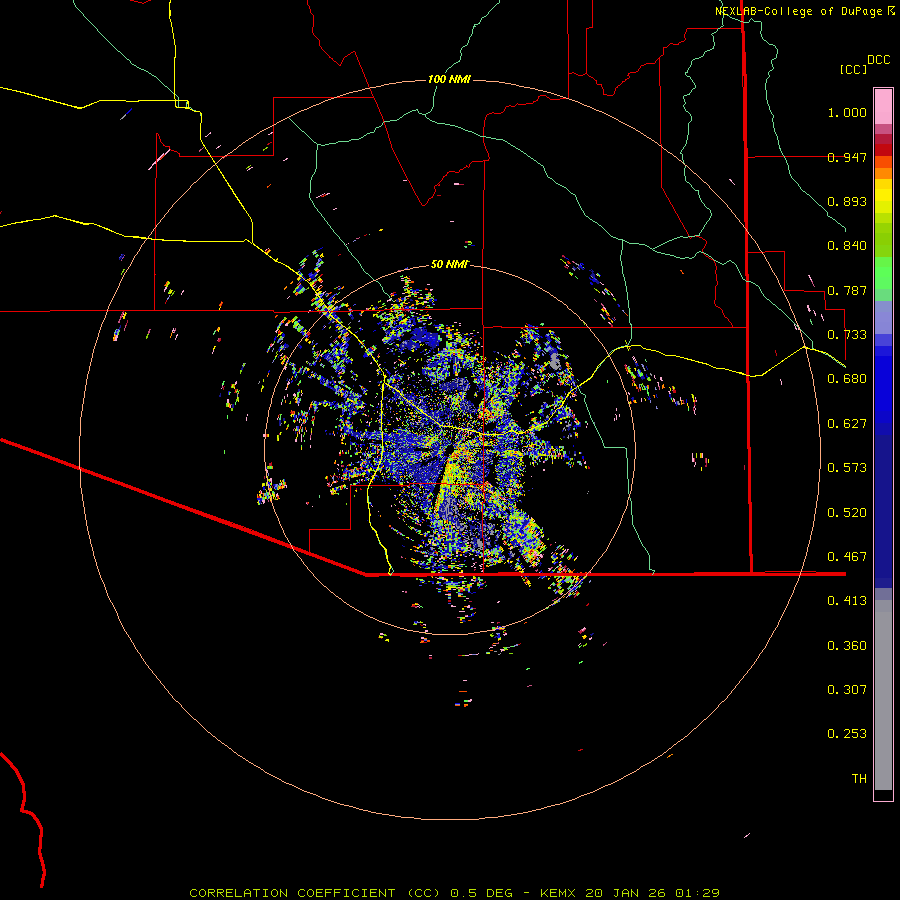
Task: Click the 0.787 legend value
Action: [x=847, y=290]
